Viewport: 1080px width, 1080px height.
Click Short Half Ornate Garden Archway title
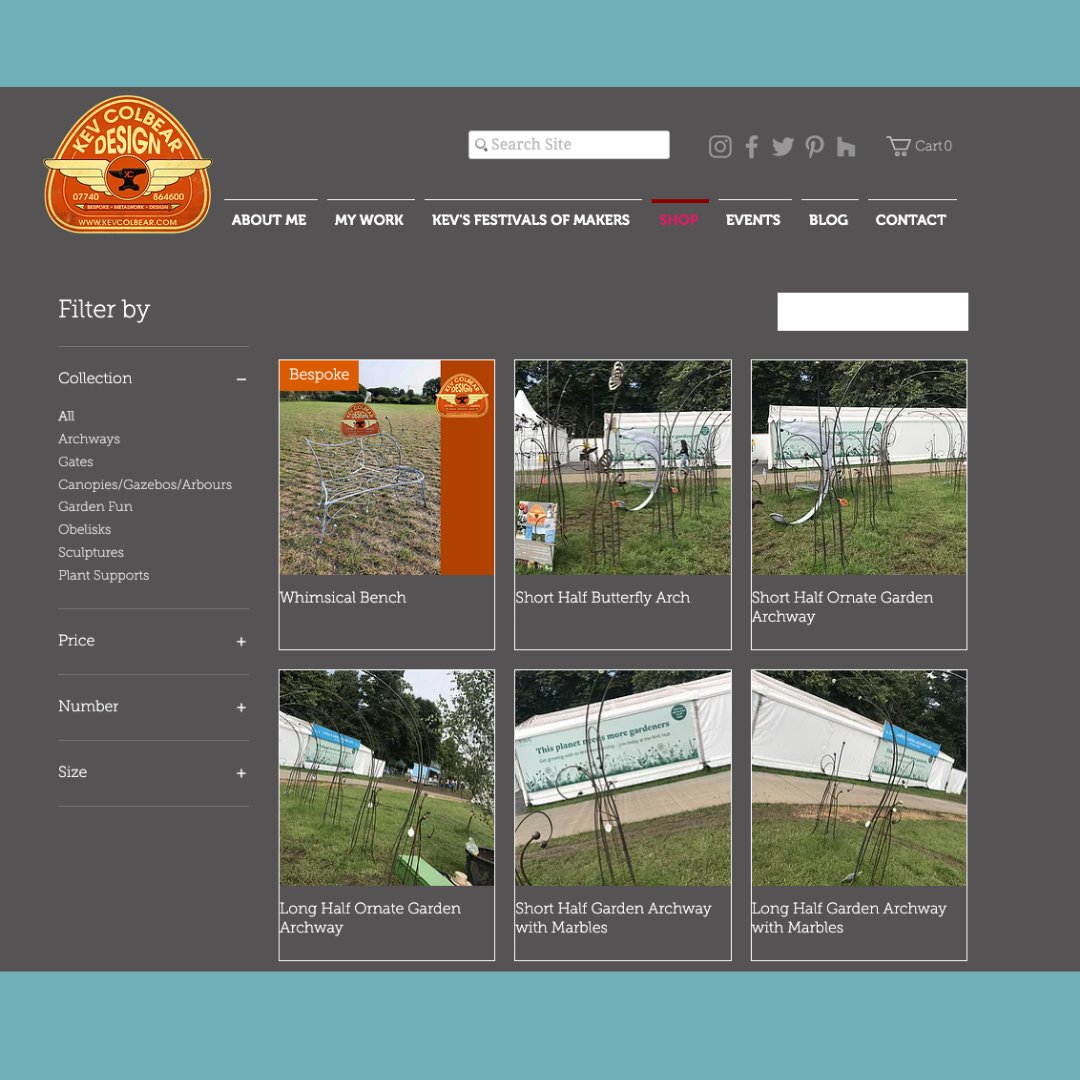[x=842, y=607]
